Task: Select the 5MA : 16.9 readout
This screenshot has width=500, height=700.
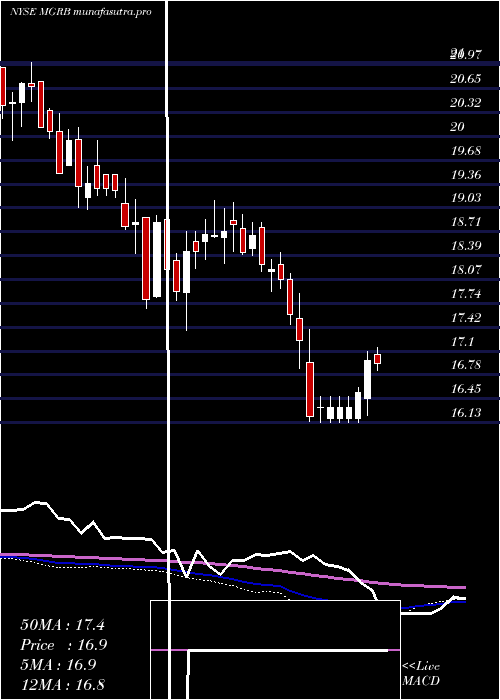Action: click(58, 664)
